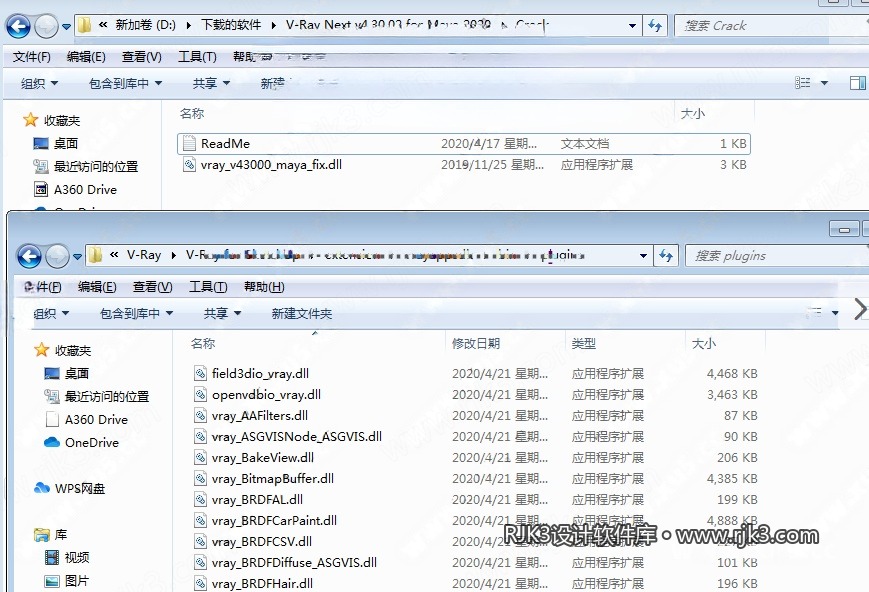
Task: Select vray_BakeView.dll file name
Action: (x=263, y=457)
